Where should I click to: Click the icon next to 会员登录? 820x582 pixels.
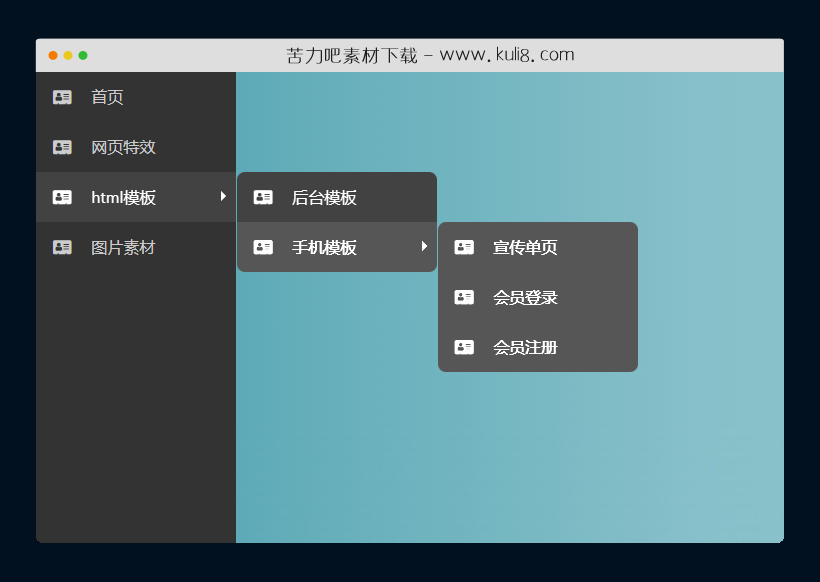pos(464,297)
